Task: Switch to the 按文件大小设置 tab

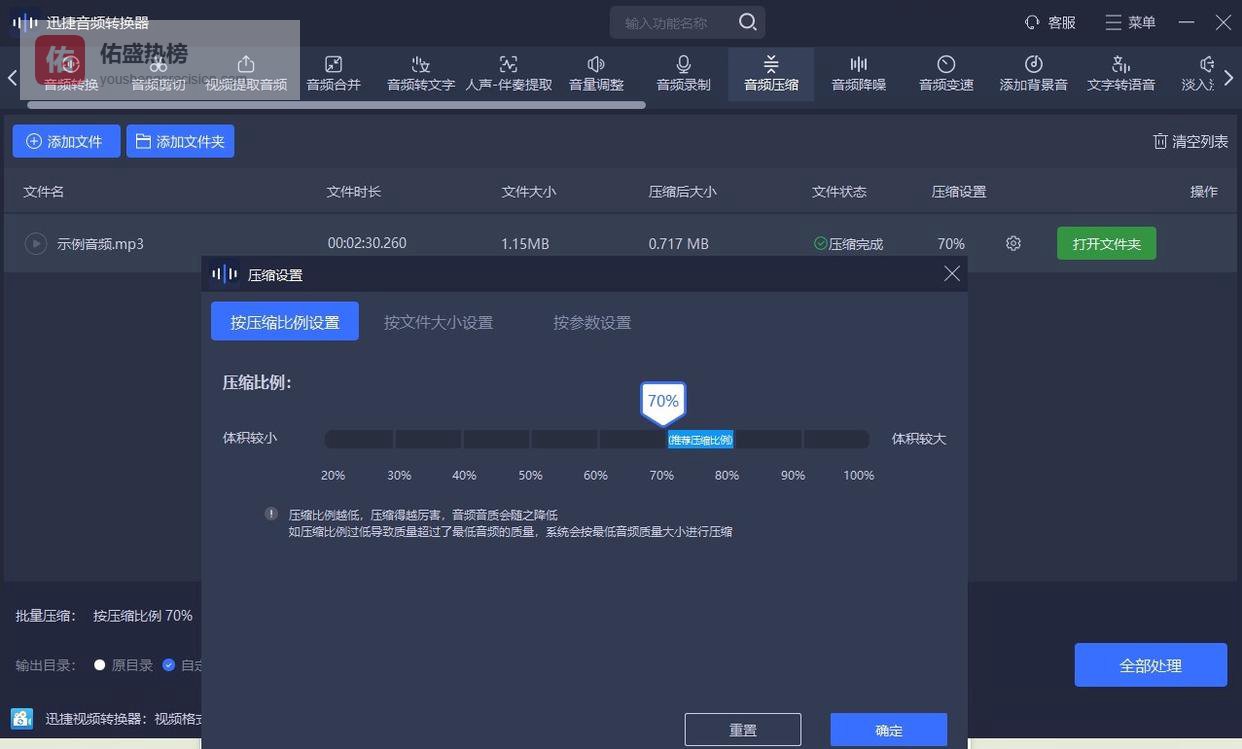Action: [x=438, y=322]
